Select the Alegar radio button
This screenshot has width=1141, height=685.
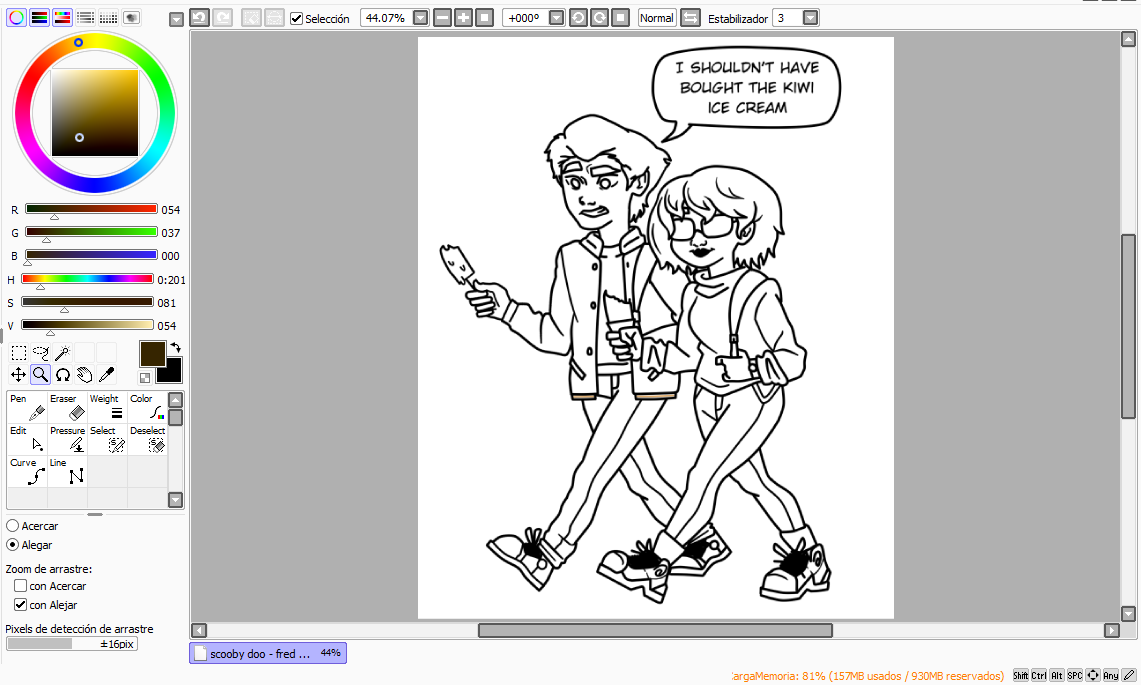click(12, 545)
